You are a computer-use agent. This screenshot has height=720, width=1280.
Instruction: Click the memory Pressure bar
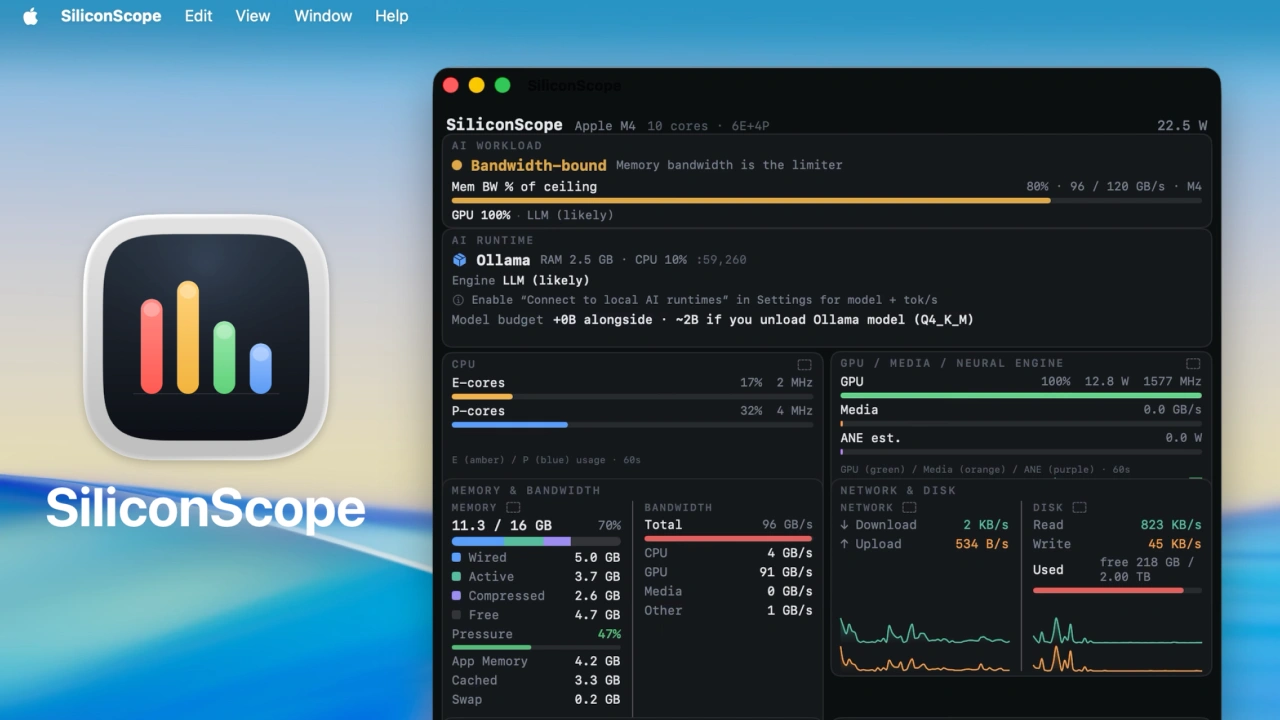click(536, 647)
